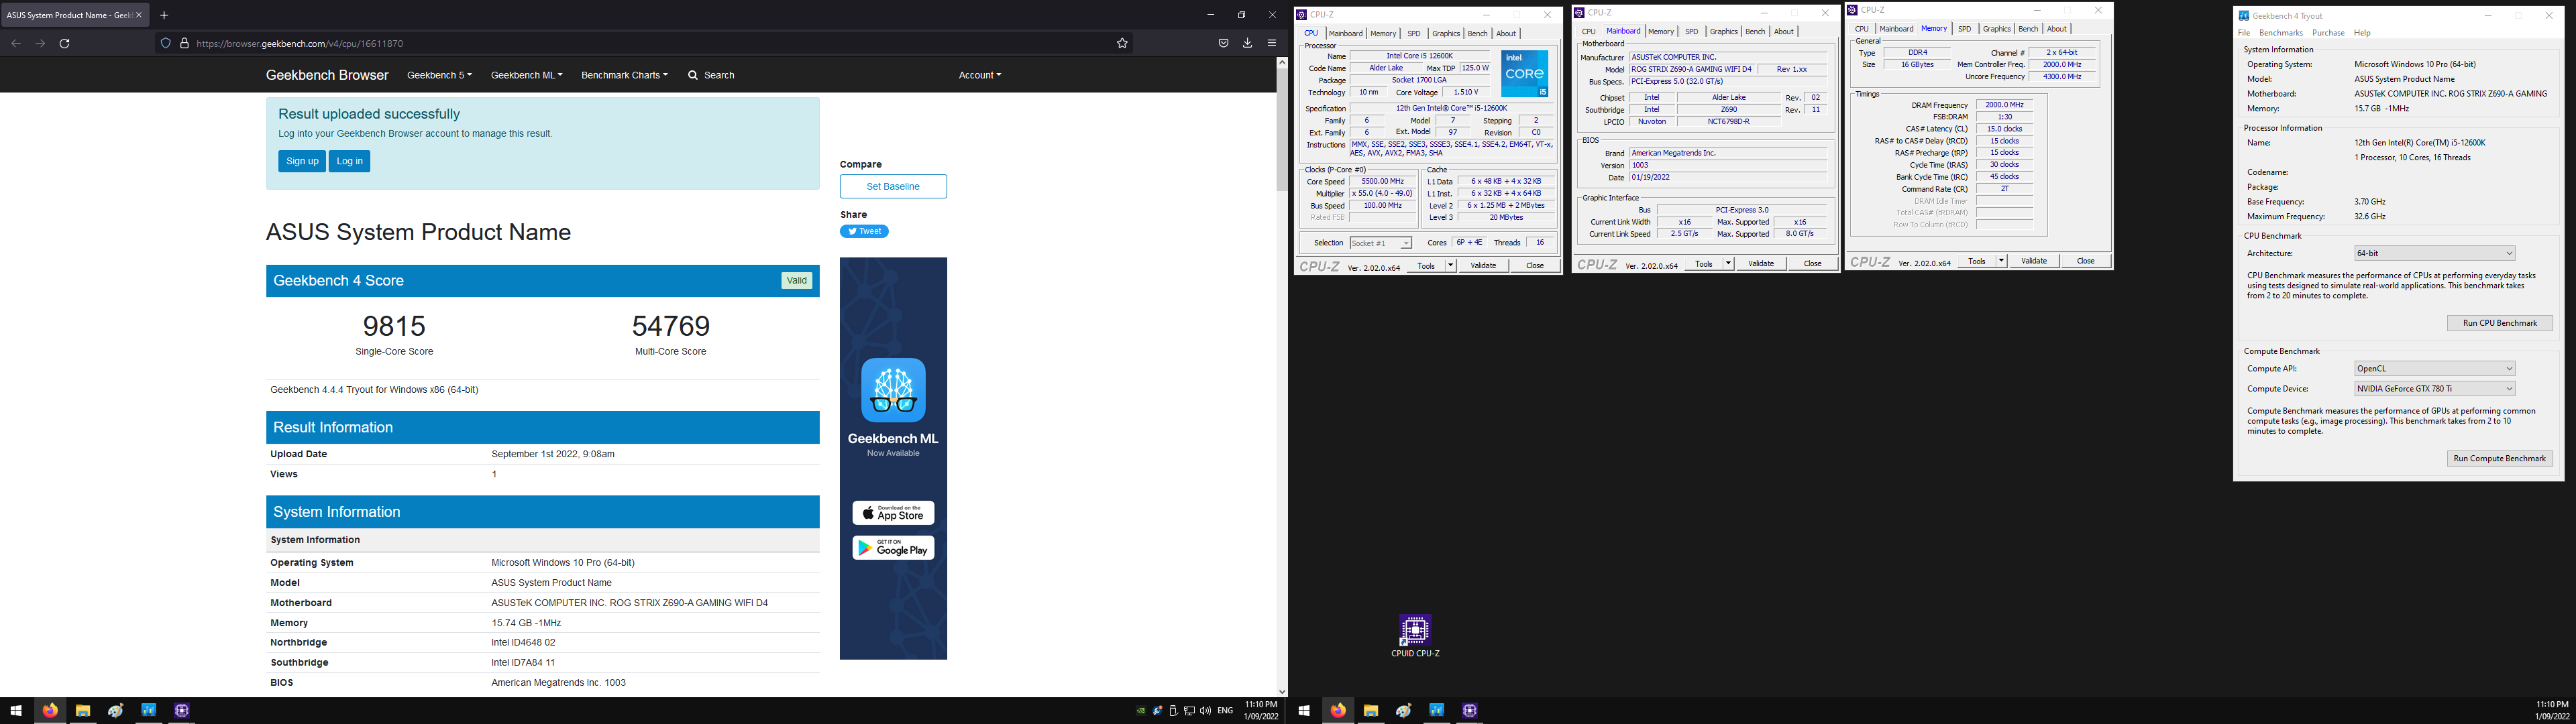Close the ASUS System Product Name tab
Viewport: 2576px width, 724px height.
[139, 15]
